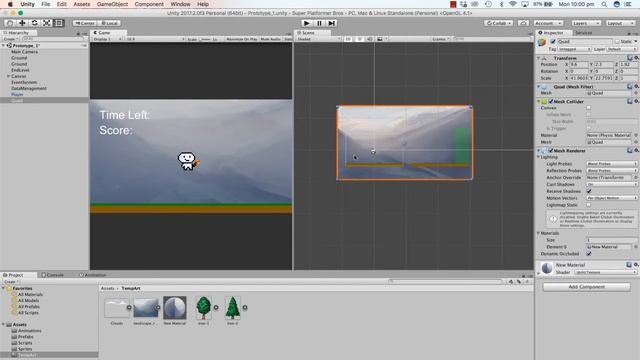Select the Hand tool in the toolbar
This screenshot has height=360, width=640.
[10, 23]
